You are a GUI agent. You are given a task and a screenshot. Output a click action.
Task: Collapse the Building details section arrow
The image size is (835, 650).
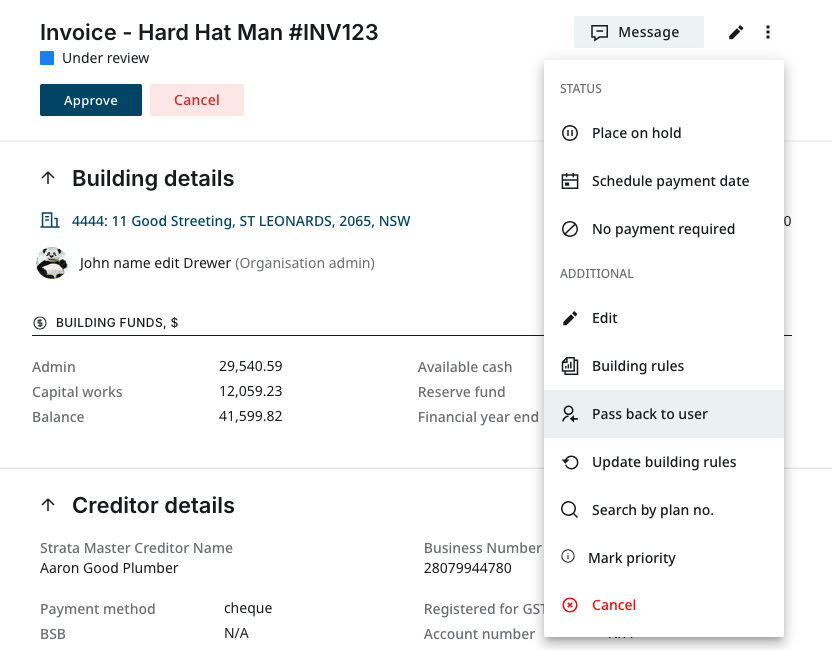[48, 179]
